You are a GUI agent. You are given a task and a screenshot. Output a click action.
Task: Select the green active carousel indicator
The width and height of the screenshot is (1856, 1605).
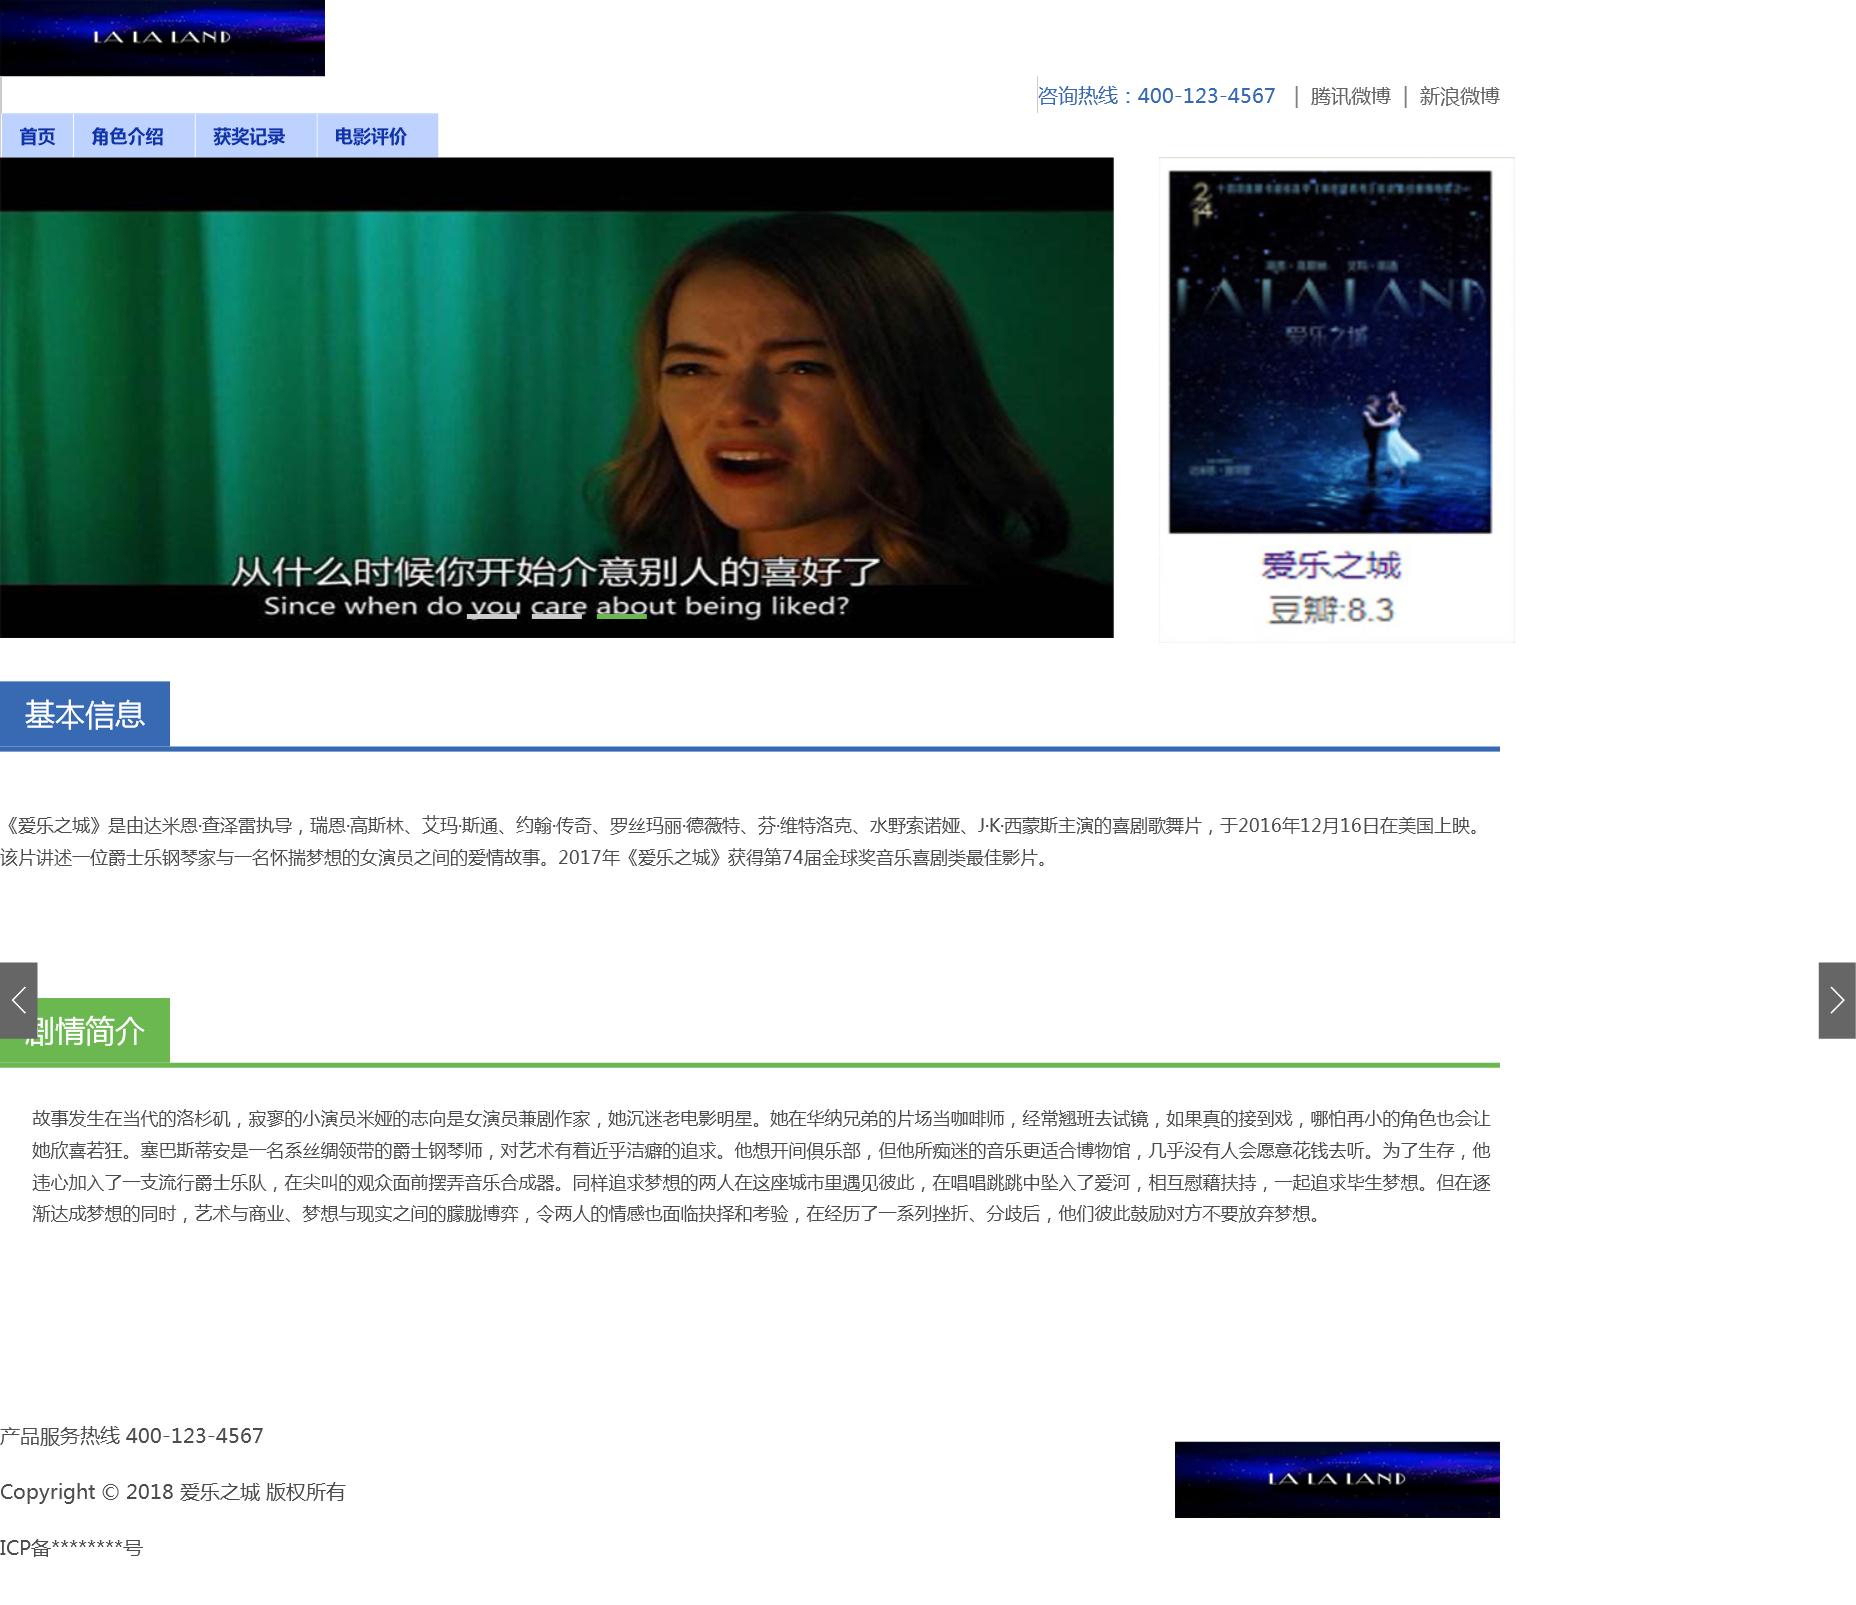point(621,616)
